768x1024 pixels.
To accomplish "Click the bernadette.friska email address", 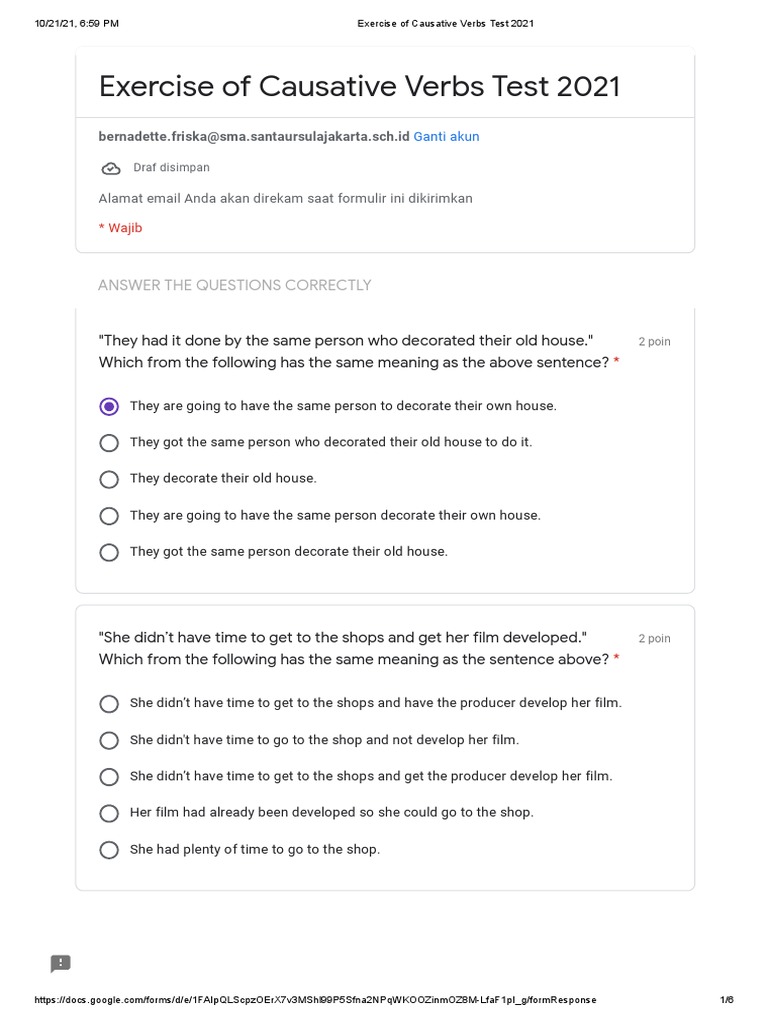I will click(254, 137).
